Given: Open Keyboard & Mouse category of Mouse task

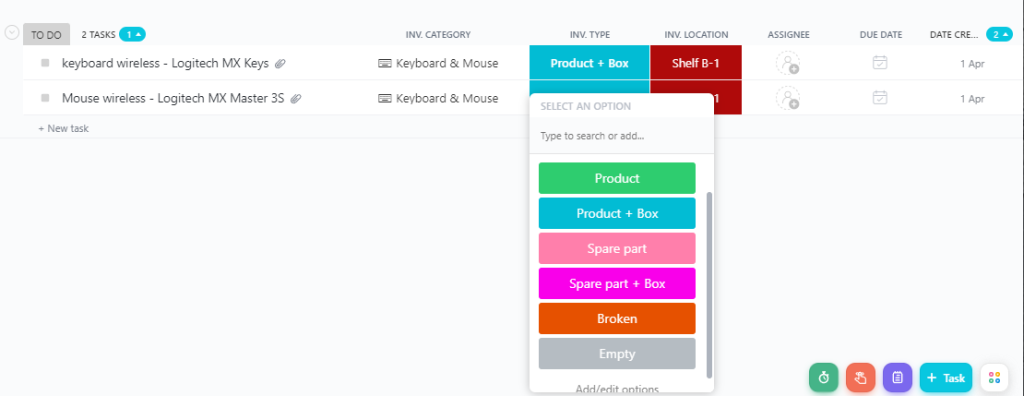Looking at the screenshot, I should pos(438,99).
